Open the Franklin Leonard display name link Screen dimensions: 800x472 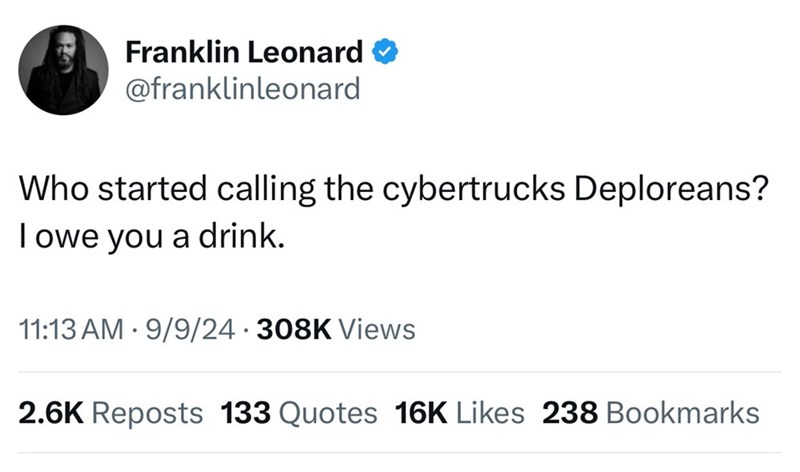pos(244,50)
